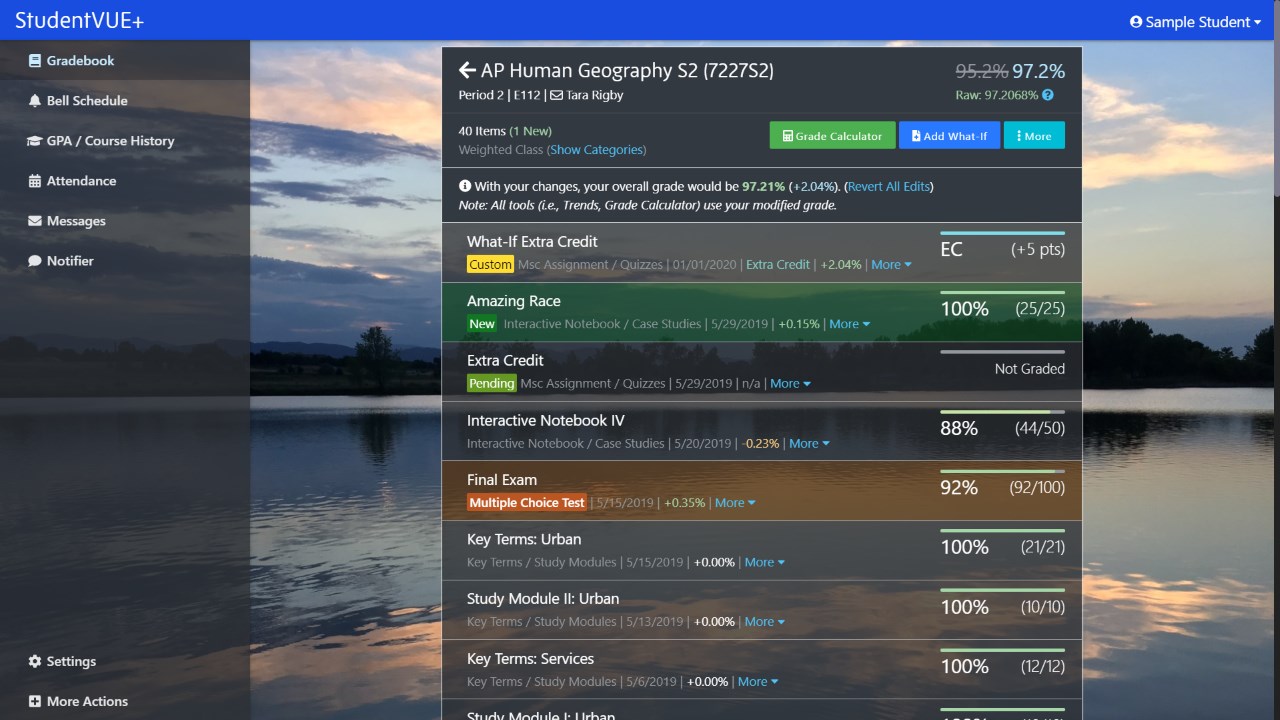This screenshot has width=1280, height=720.
Task: Click the Interactive Notebook IV score progress bar
Action: coord(1002,411)
